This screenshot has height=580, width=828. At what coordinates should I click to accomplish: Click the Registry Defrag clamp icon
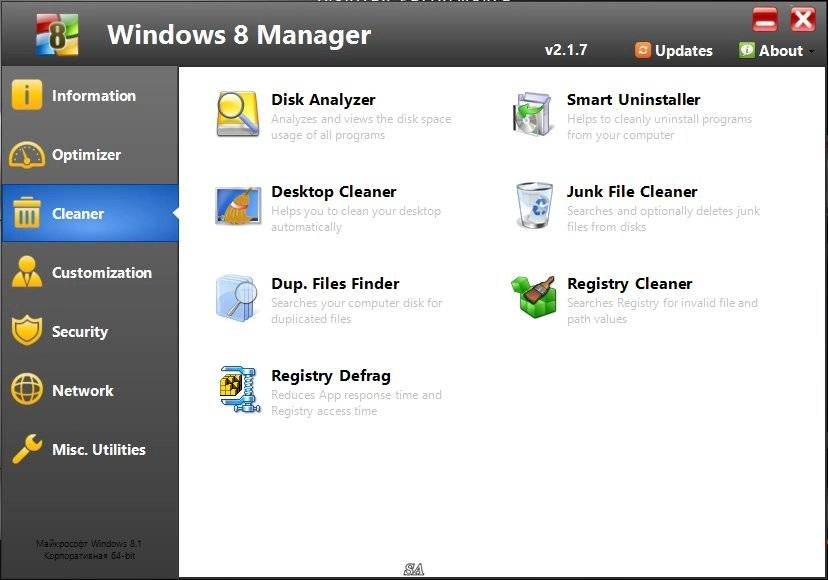pos(240,389)
